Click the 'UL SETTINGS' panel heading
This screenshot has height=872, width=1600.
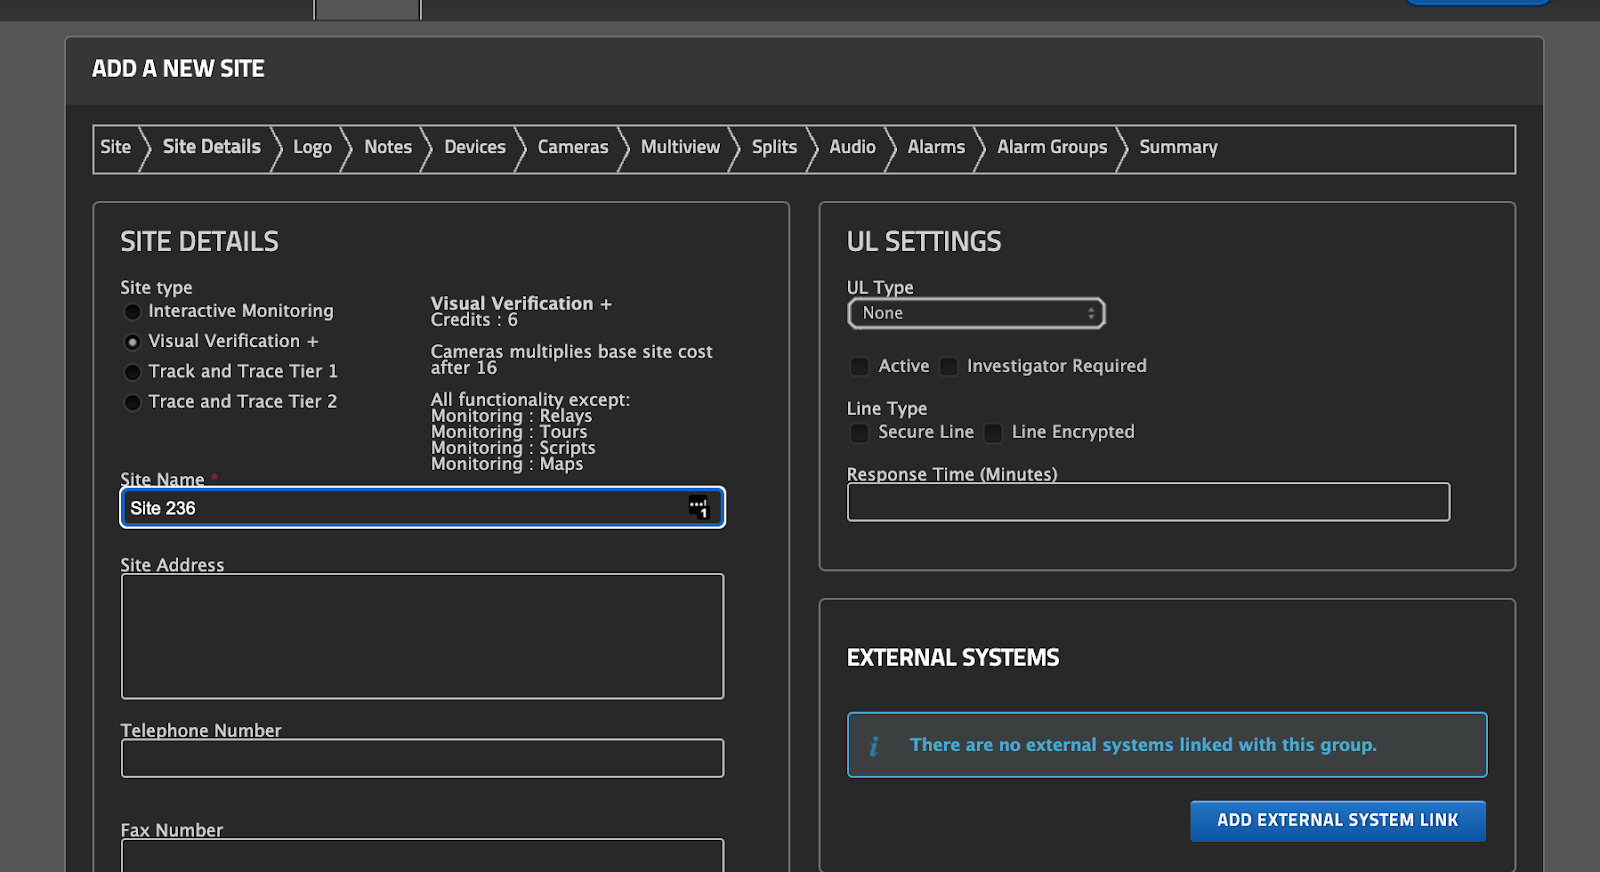tap(924, 242)
